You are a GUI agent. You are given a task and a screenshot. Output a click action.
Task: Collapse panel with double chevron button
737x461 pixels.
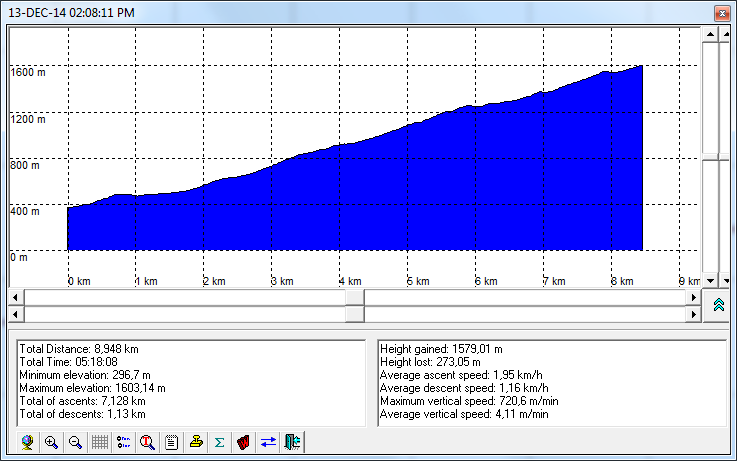(718, 306)
